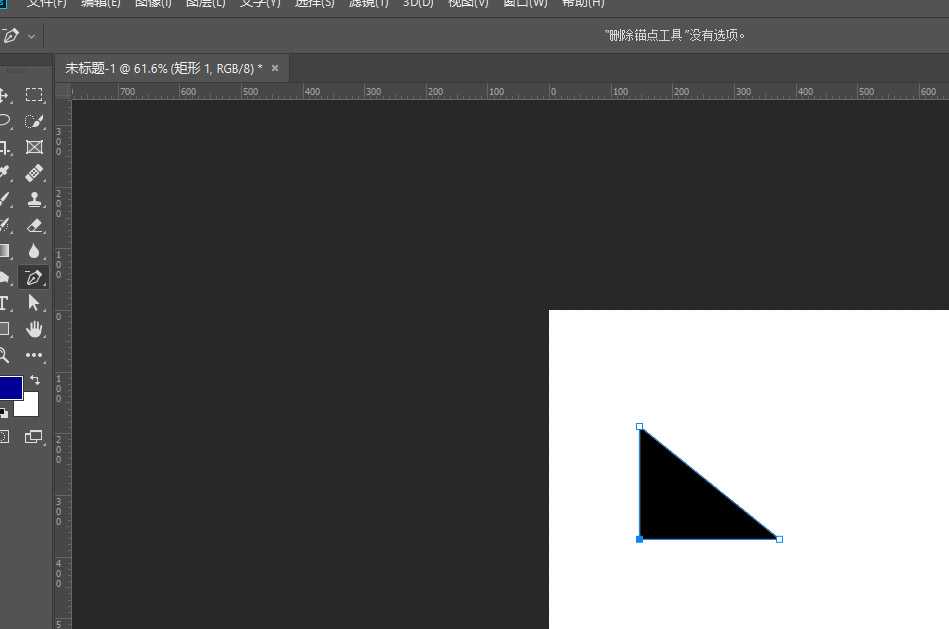Viewport: 949px width, 629px height.
Task: Toggle switch foreground and background colors
Action: (x=35, y=380)
